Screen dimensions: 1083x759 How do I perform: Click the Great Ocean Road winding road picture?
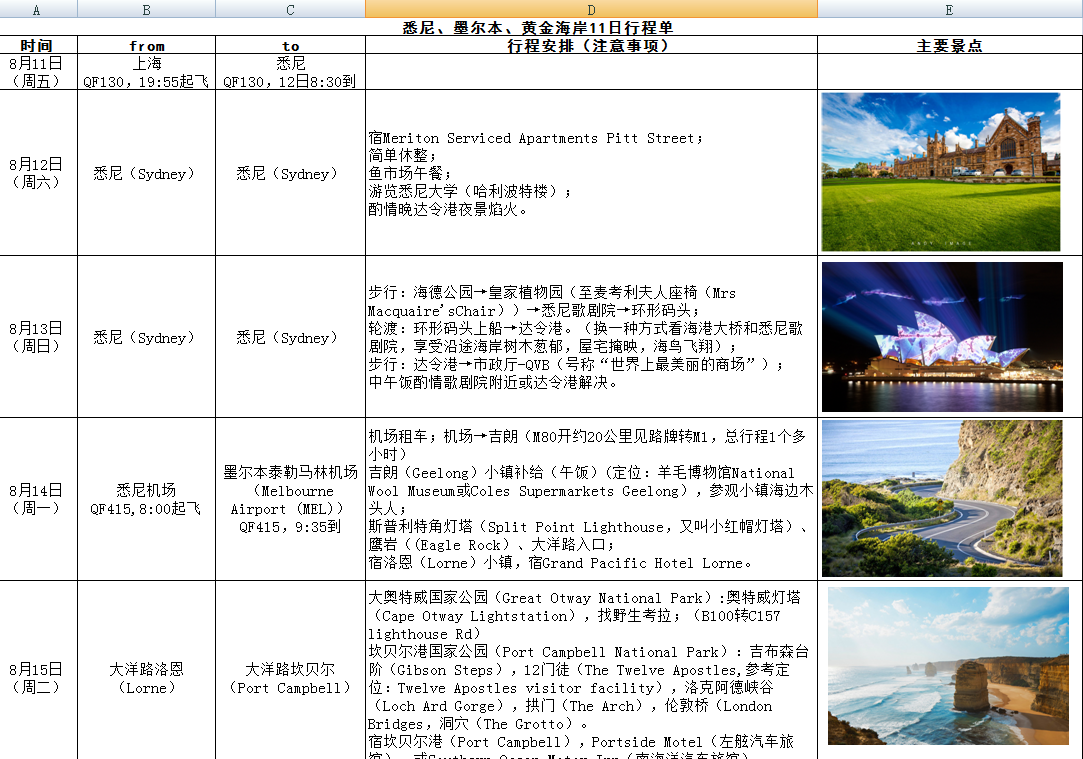941,498
